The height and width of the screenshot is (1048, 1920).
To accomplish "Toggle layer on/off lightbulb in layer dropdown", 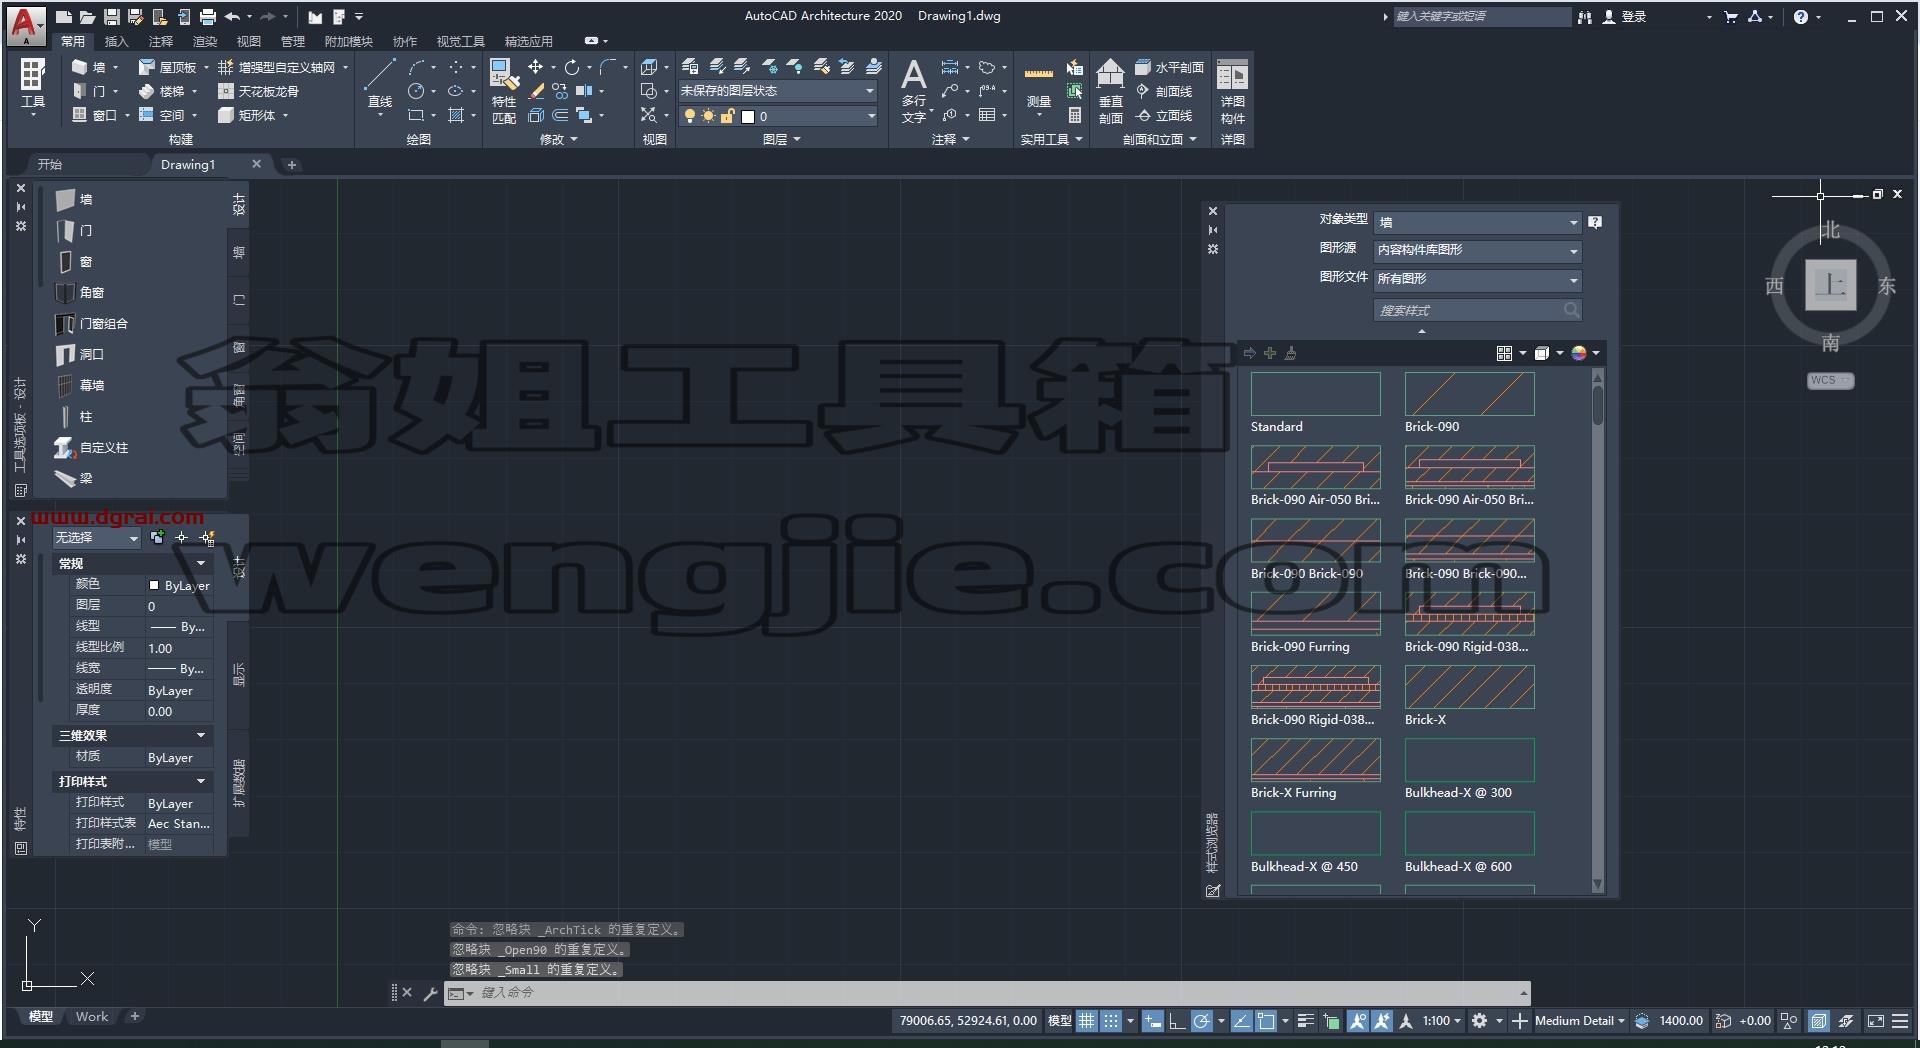I will pos(689,116).
